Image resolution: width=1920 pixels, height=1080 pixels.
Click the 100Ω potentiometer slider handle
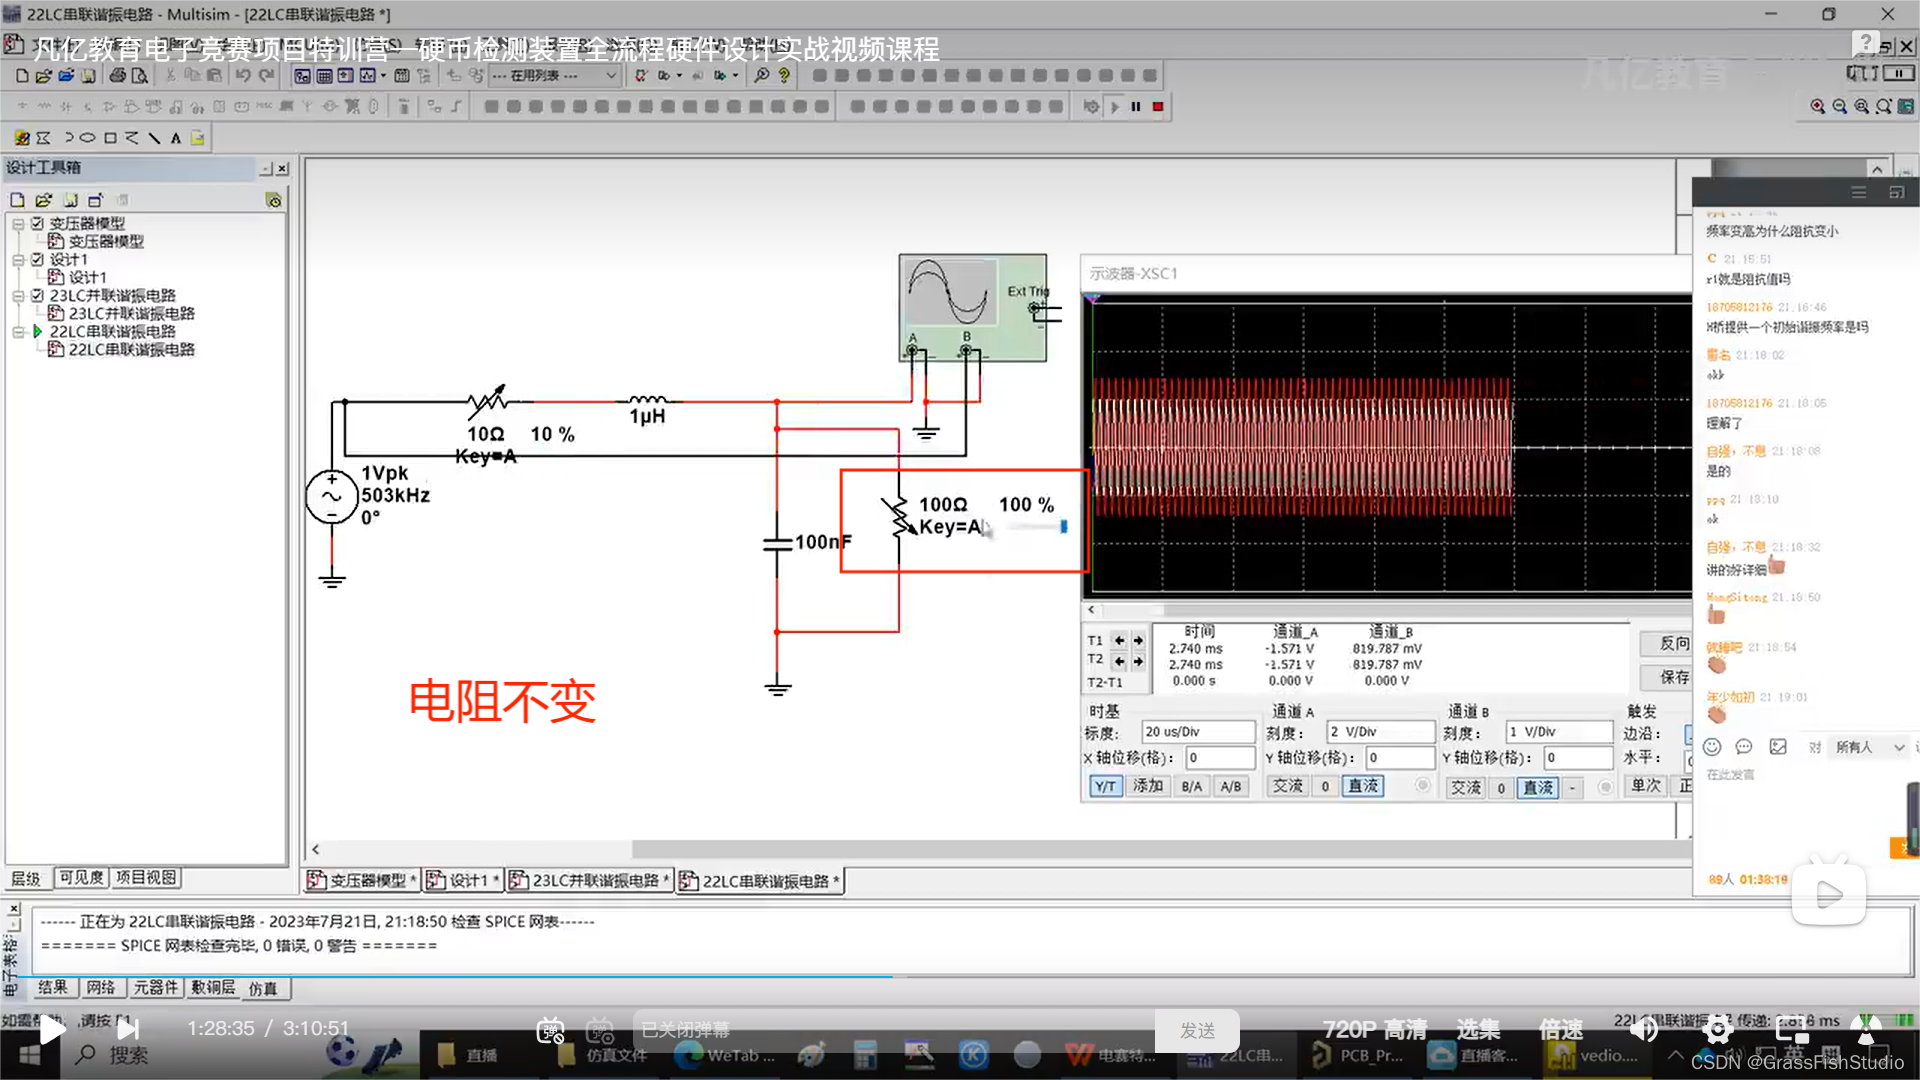1063,526
